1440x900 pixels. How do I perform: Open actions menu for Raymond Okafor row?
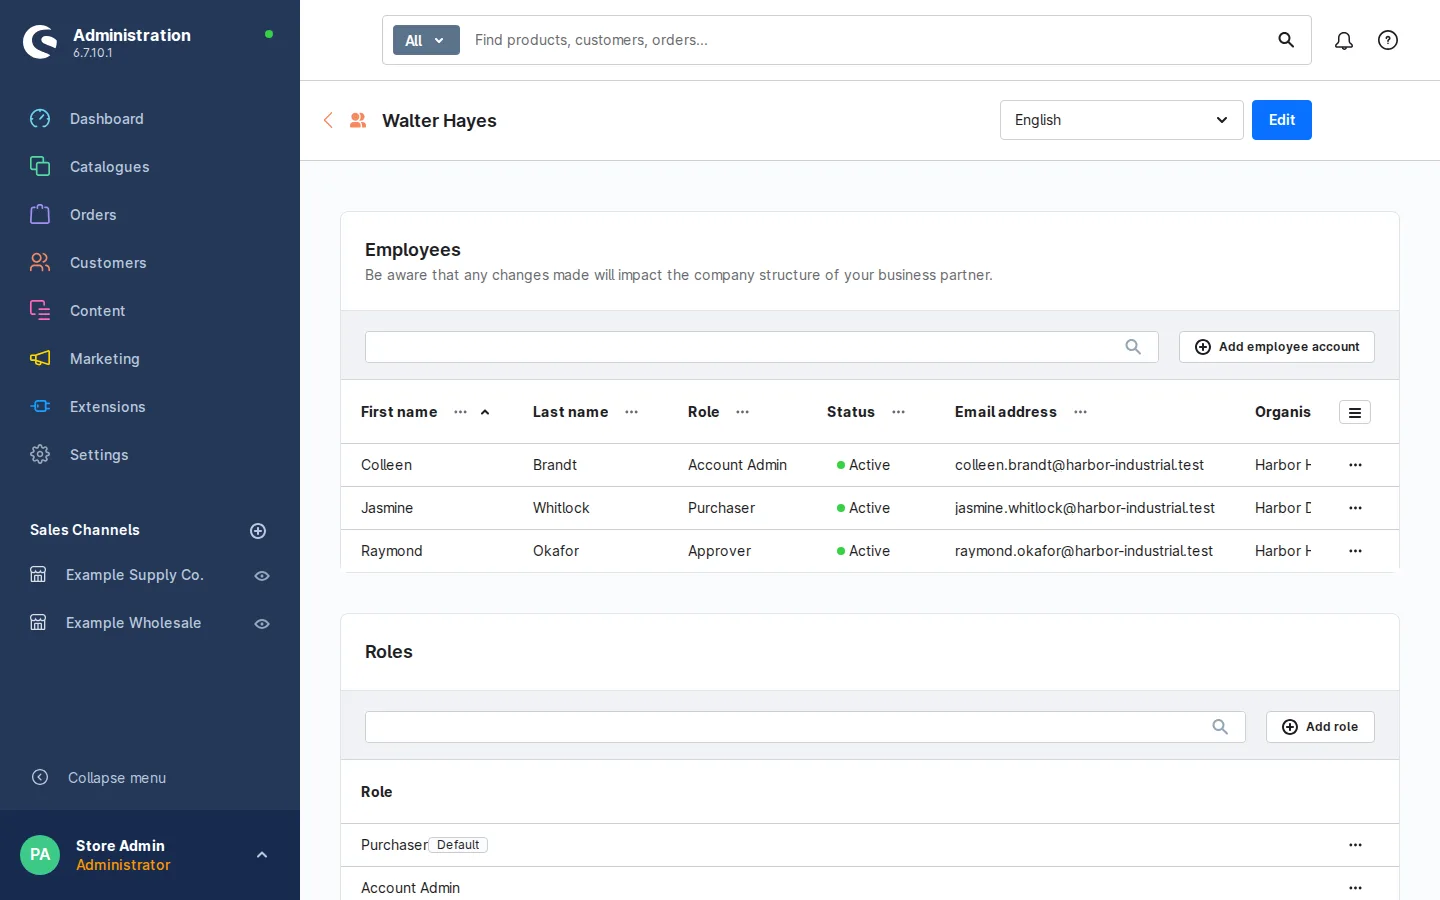(1355, 551)
